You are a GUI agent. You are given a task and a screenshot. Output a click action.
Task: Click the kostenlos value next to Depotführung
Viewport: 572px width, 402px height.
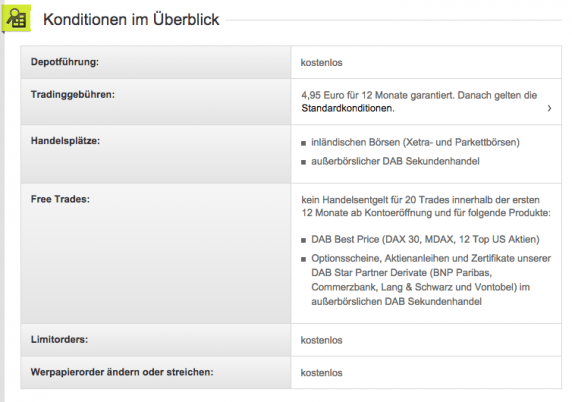tap(321, 63)
